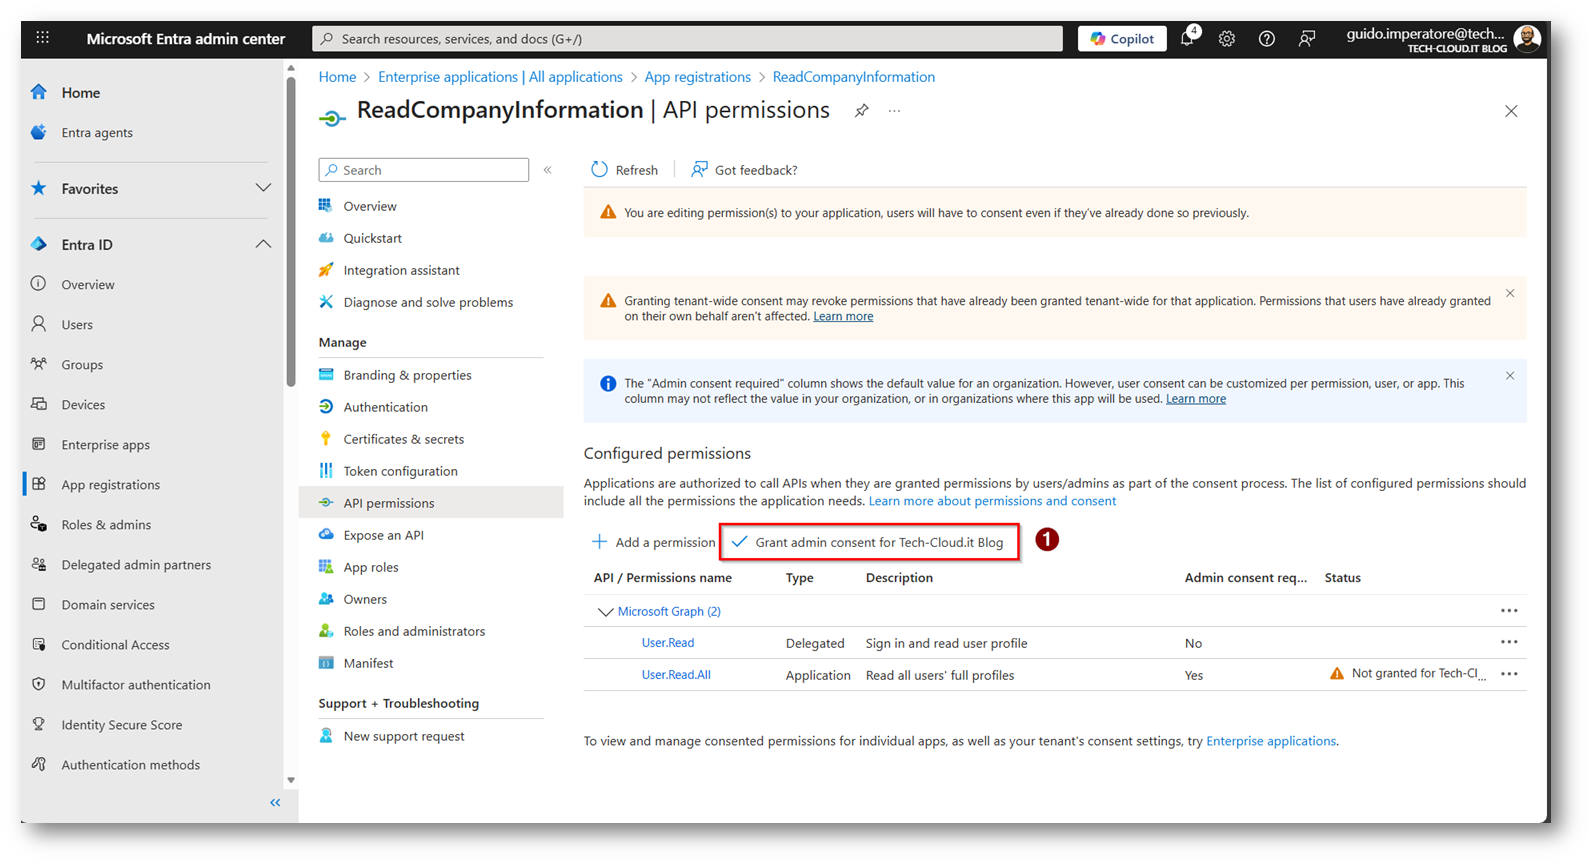Add a permission
The image size is (1593, 865).
tap(654, 542)
